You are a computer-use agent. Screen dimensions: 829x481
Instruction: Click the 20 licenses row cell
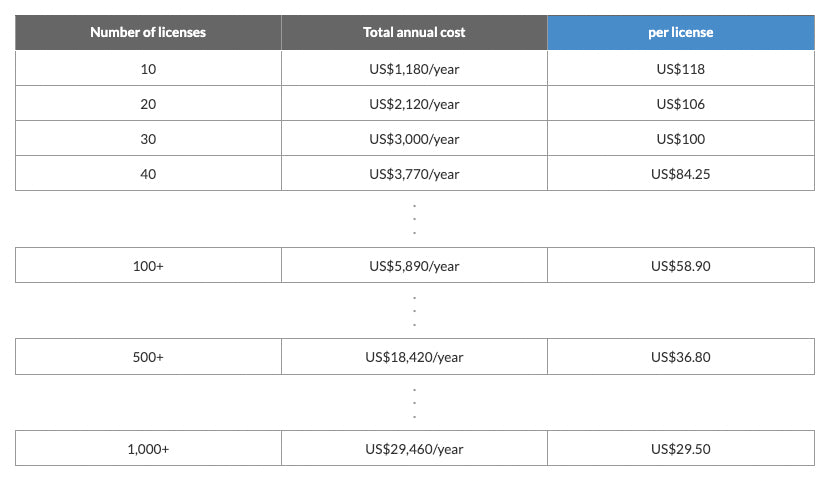point(148,104)
